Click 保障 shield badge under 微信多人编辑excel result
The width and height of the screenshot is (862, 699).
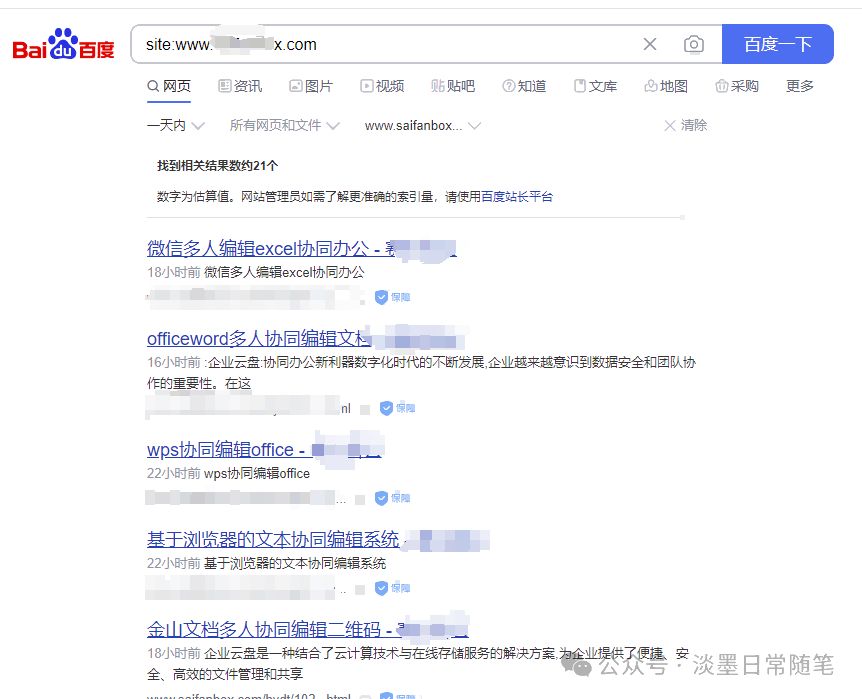coord(393,298)
